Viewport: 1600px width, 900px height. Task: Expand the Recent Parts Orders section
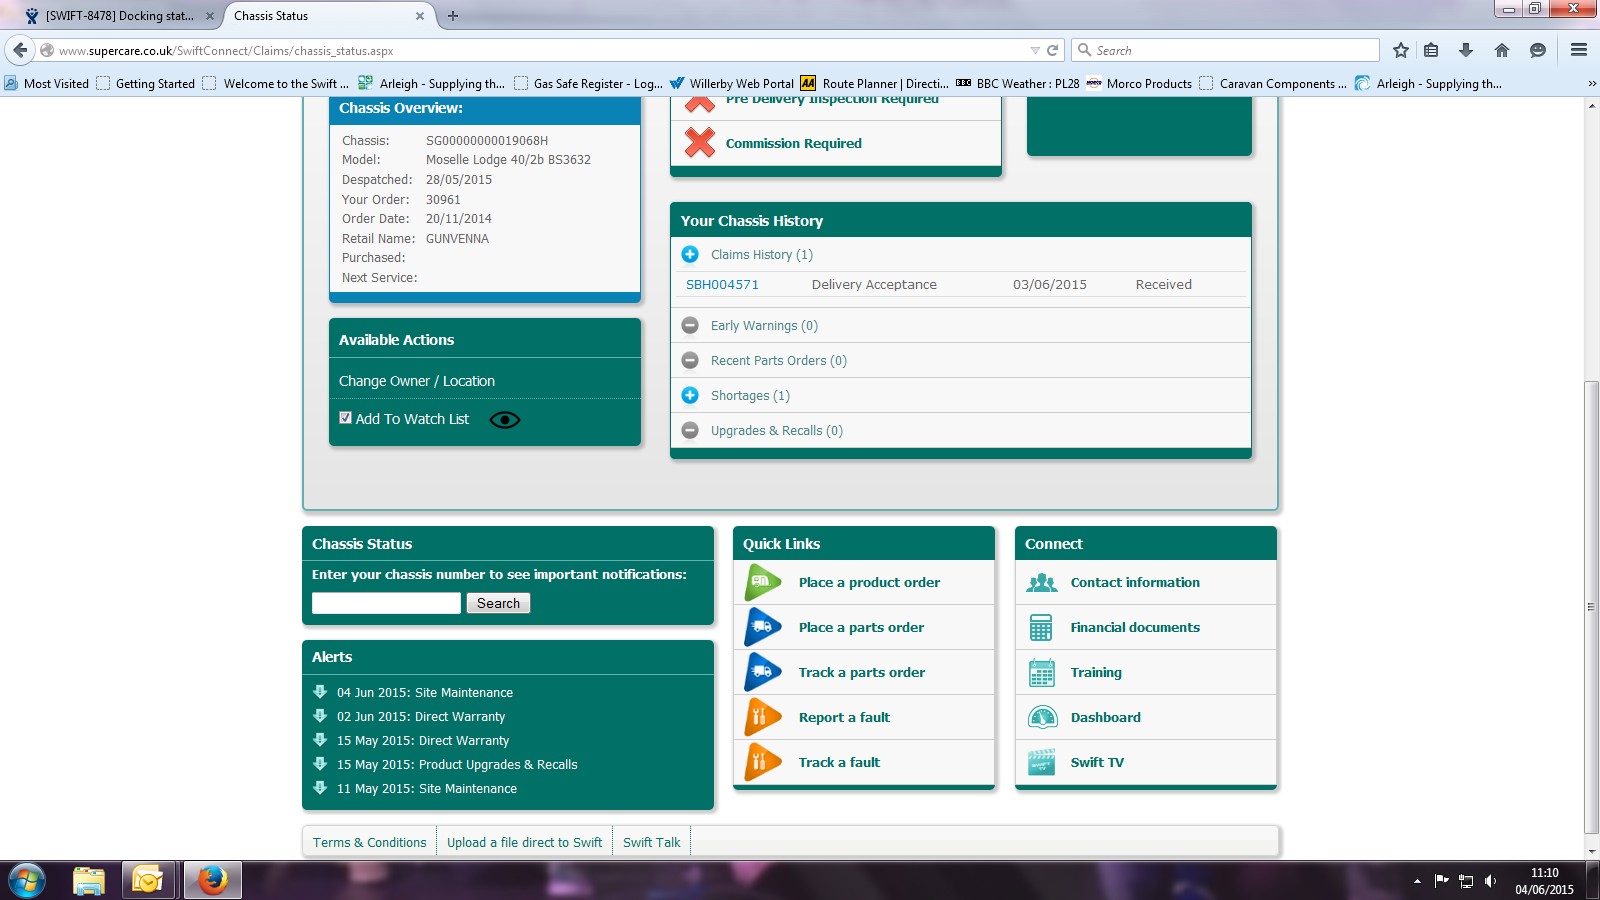(690, 361)
